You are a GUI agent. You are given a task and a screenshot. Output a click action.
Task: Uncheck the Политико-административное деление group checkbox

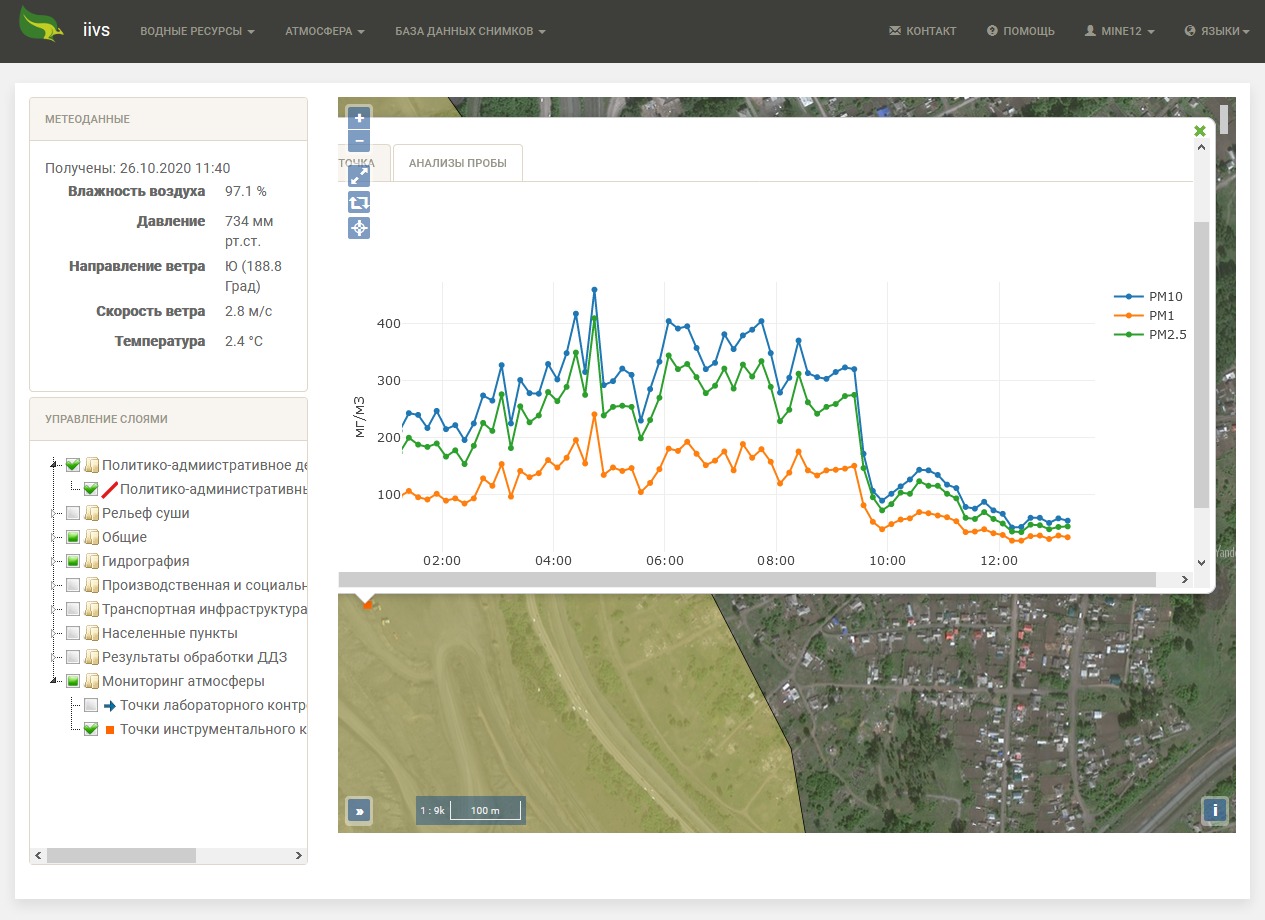click(73, 465)
